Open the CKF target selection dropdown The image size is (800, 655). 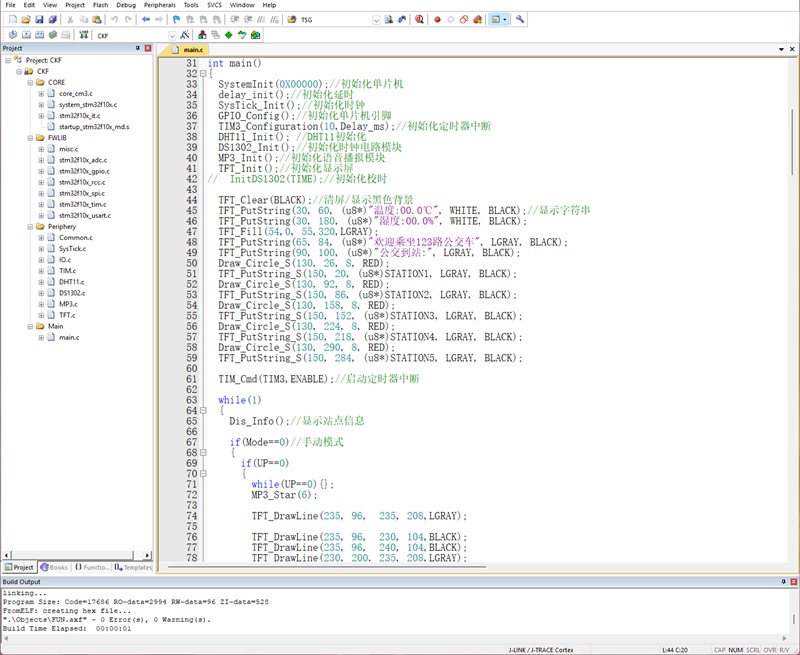[x=172, y=36]
